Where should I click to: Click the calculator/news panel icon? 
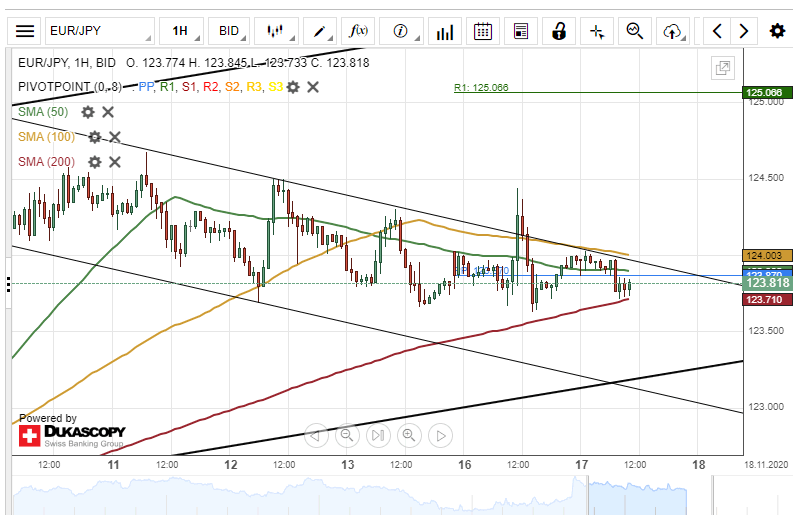[x=521, y=31]
